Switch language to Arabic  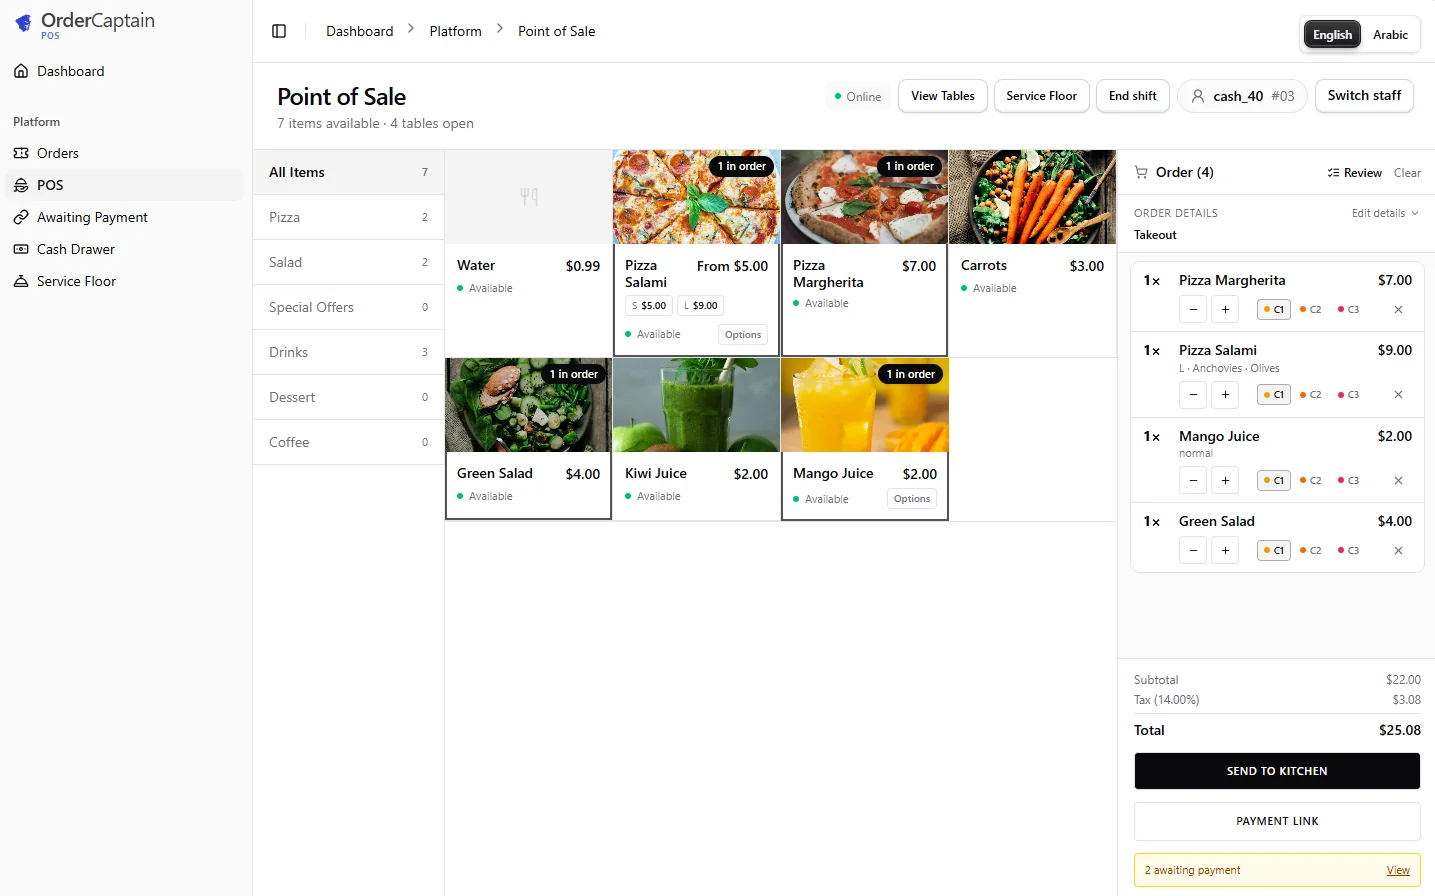(x=1390, y=35)
